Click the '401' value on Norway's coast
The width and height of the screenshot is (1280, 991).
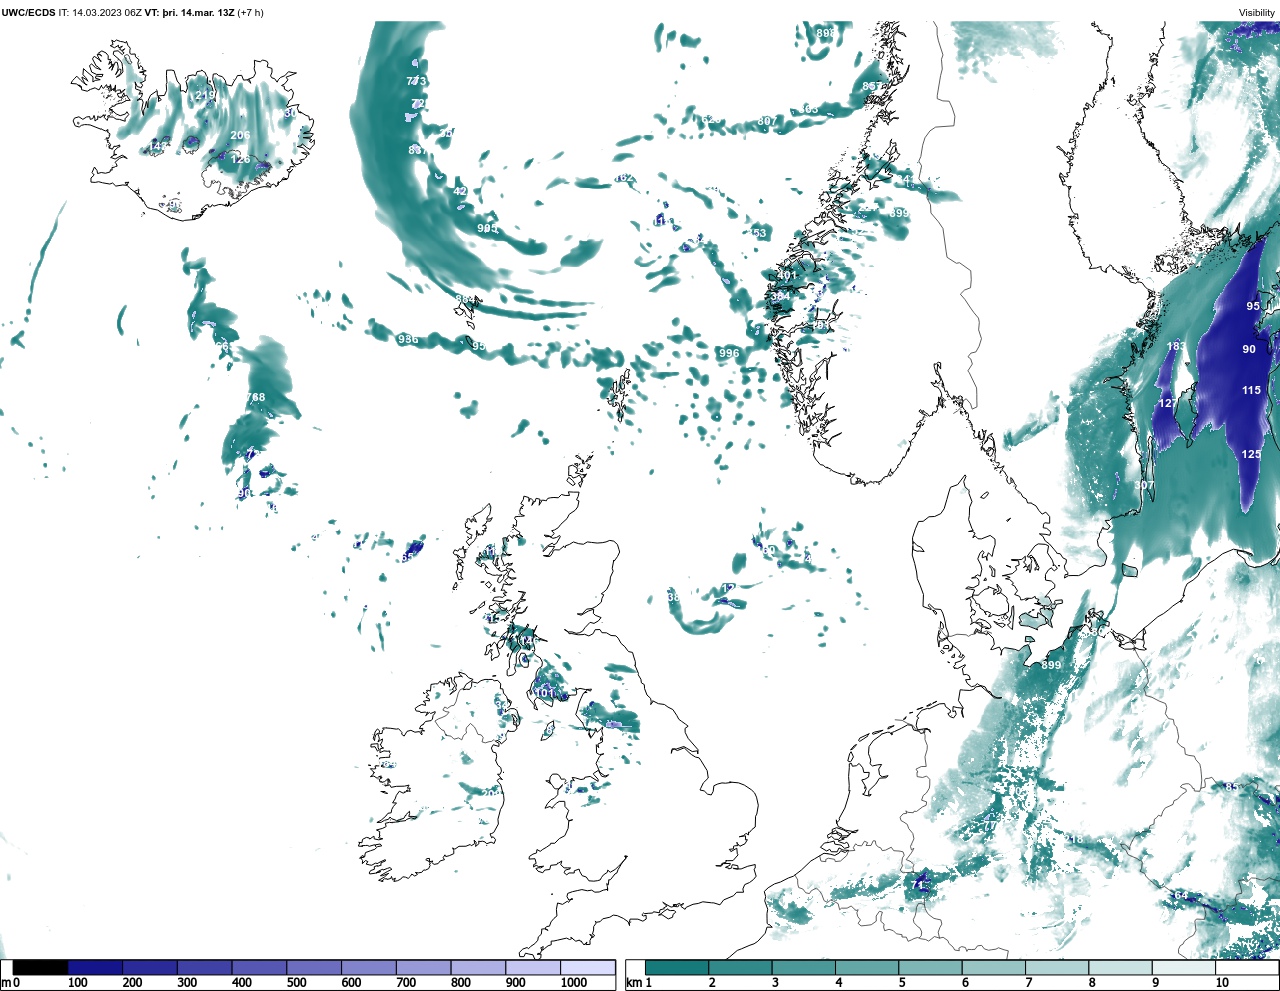tap(788, 275)
